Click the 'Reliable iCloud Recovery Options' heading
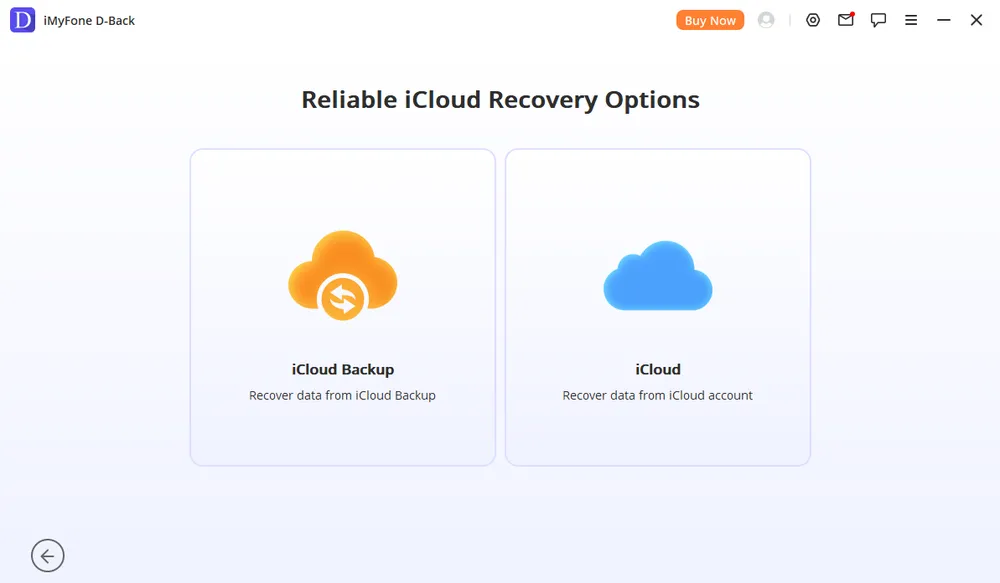The width and height of the screenshot is (1000, 583). point(500,99)
